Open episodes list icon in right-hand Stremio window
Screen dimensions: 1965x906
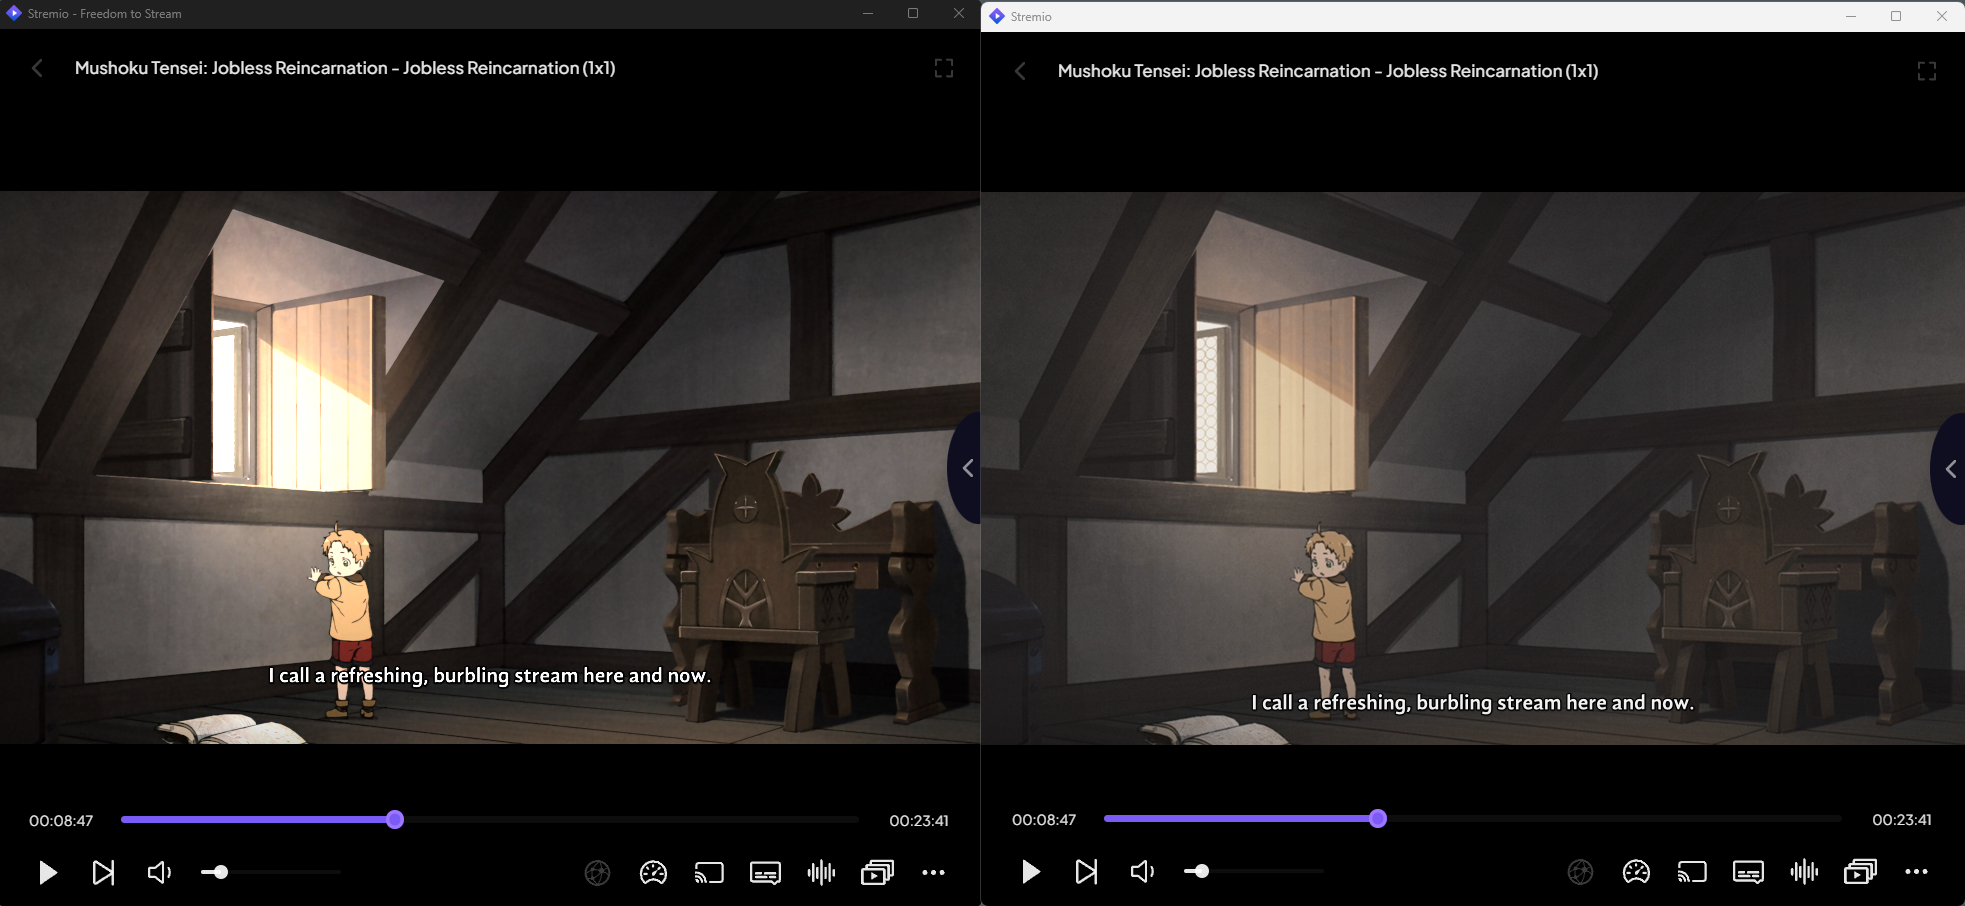pos(1860,872)
